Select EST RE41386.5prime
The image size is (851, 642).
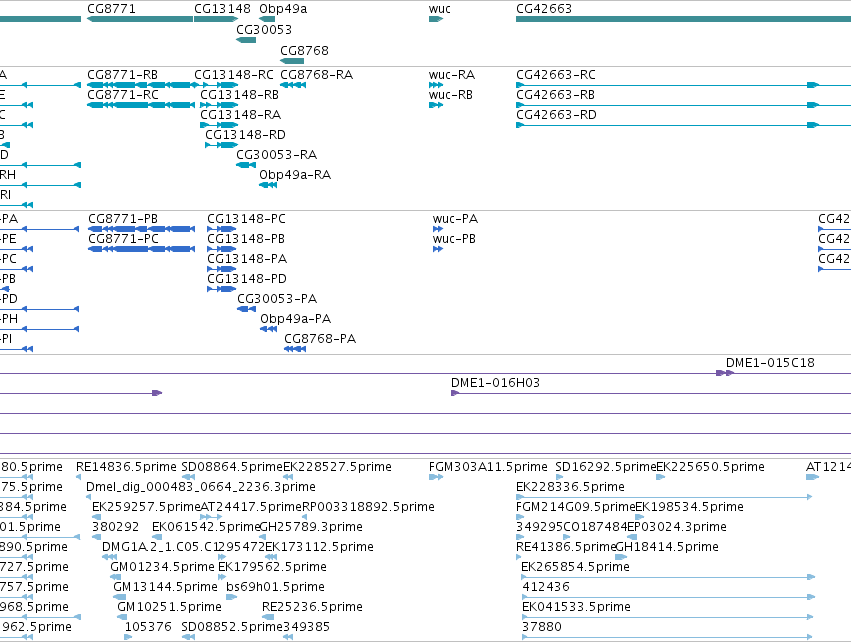pos(567,548)
